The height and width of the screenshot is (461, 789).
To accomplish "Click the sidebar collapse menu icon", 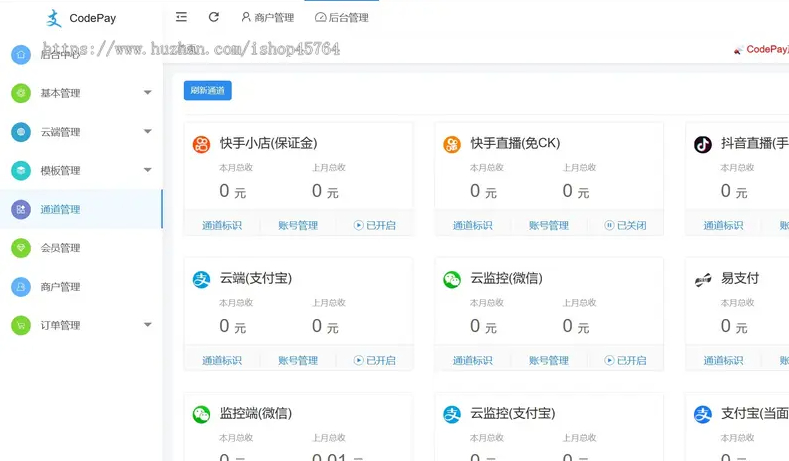I will point(181,17).
